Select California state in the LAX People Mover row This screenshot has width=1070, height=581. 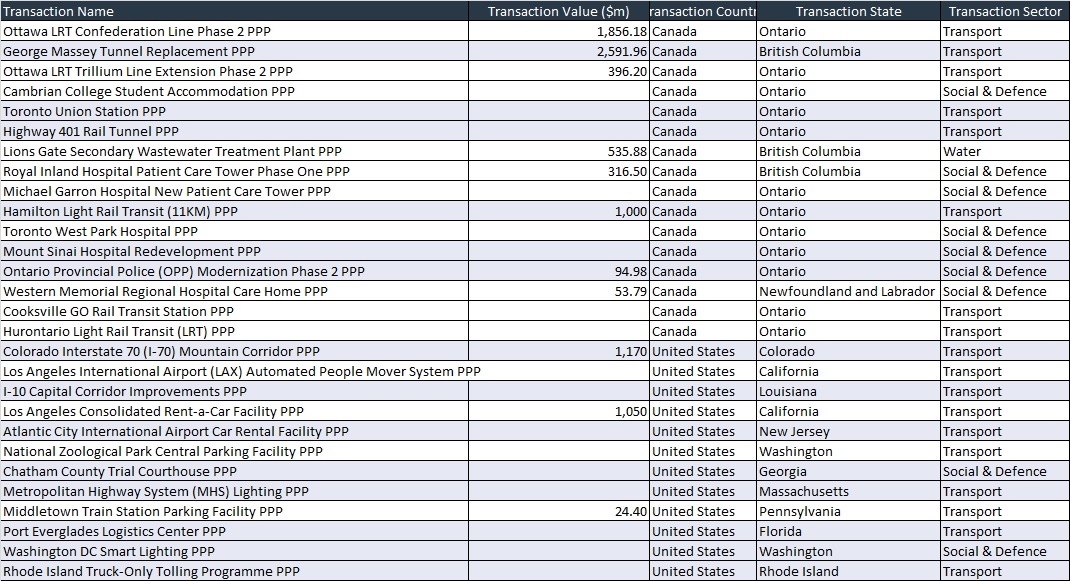[848, 371]
